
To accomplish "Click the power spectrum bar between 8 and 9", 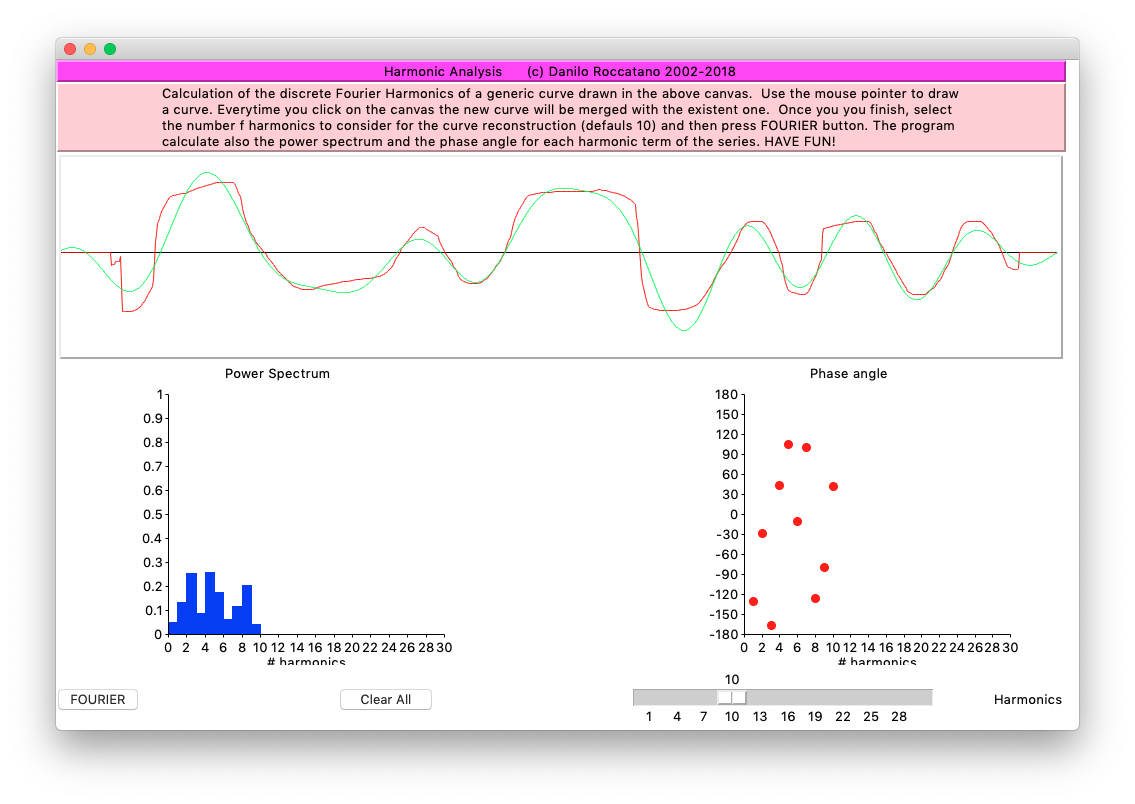I will coord(247,610).
